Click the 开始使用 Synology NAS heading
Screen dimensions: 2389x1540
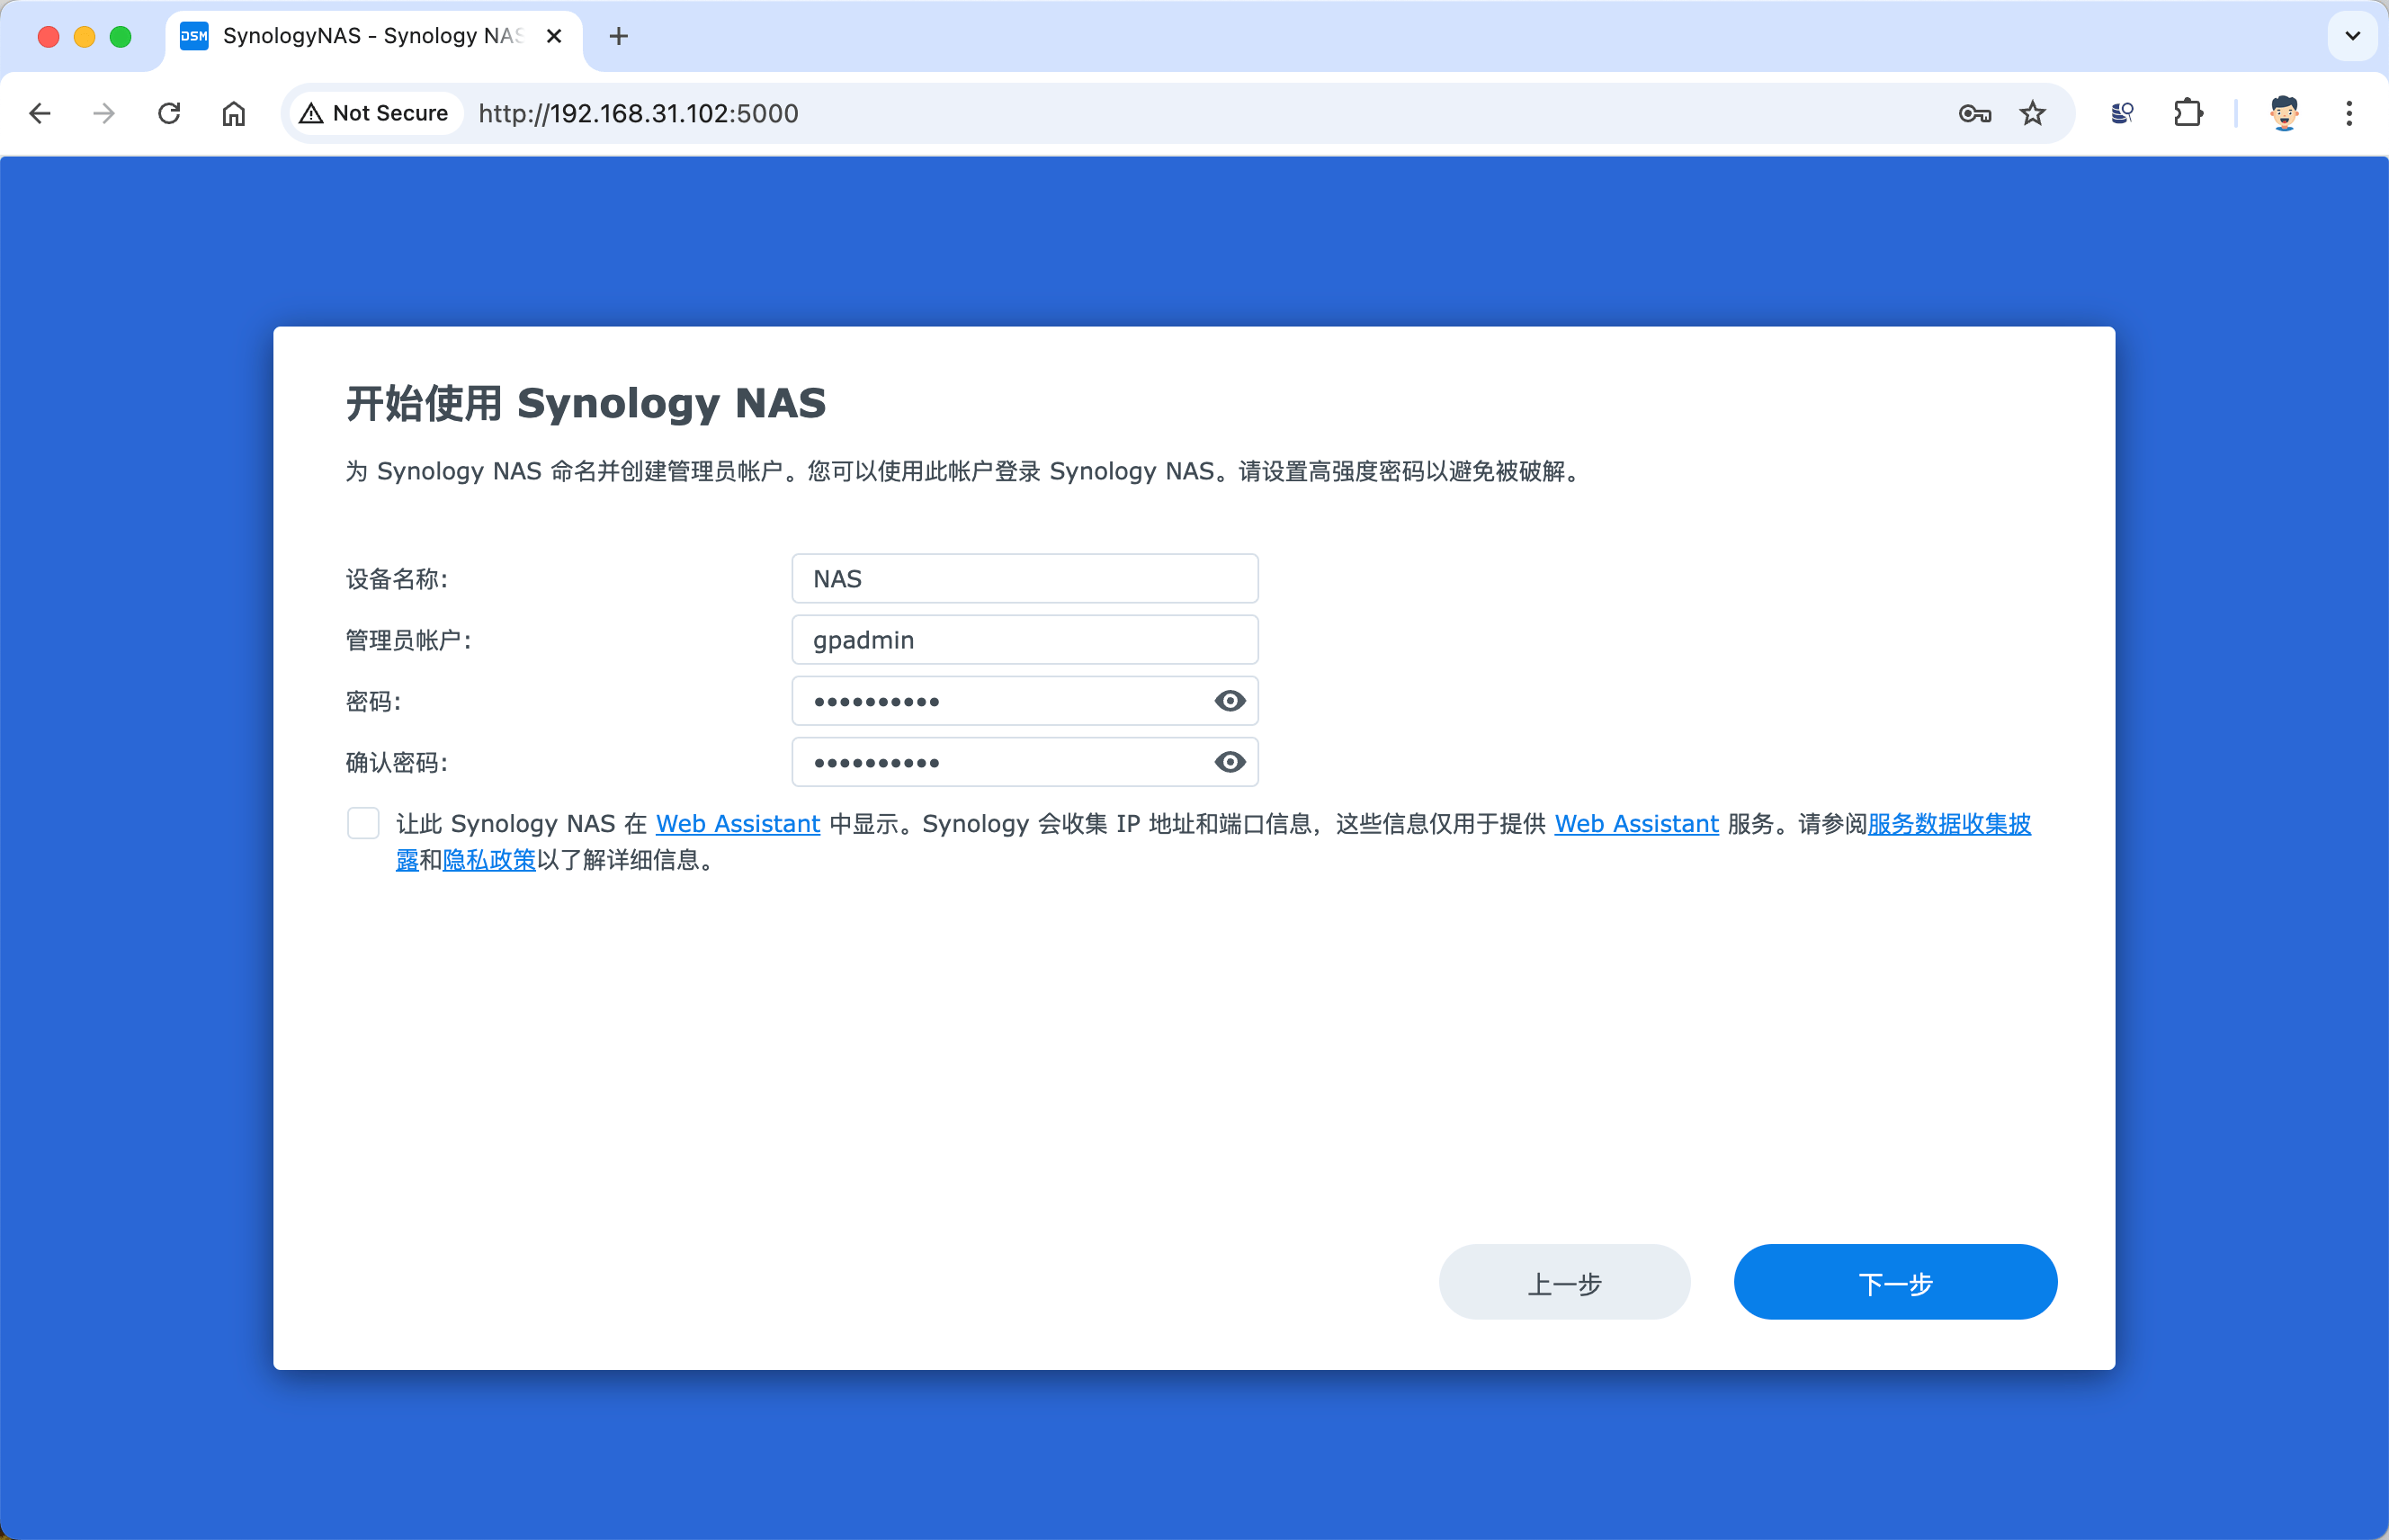click(x=586, y=404)
